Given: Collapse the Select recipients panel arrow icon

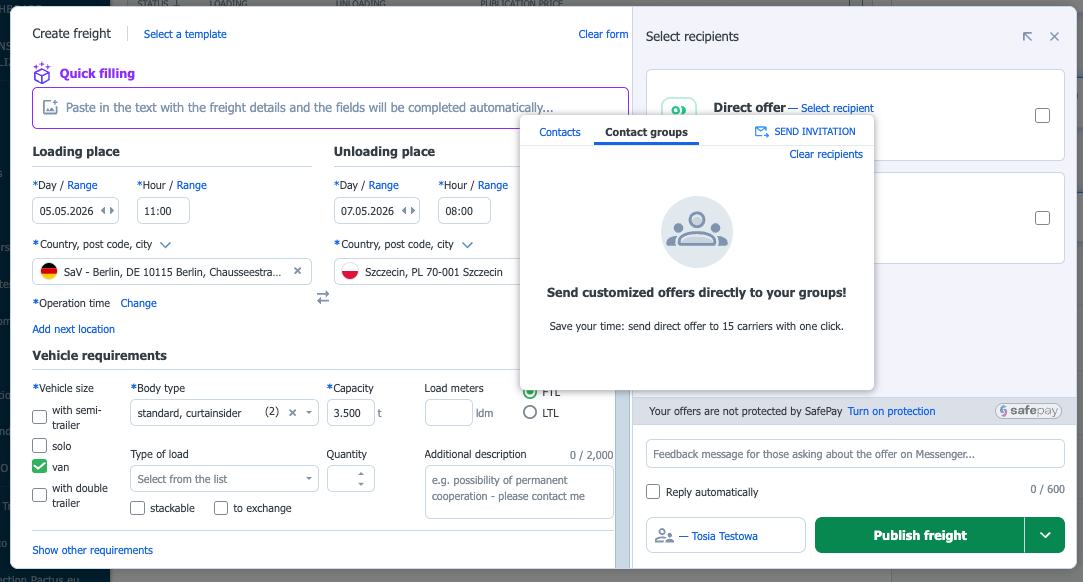Looking at the screenshot, I should point(1027,37).
